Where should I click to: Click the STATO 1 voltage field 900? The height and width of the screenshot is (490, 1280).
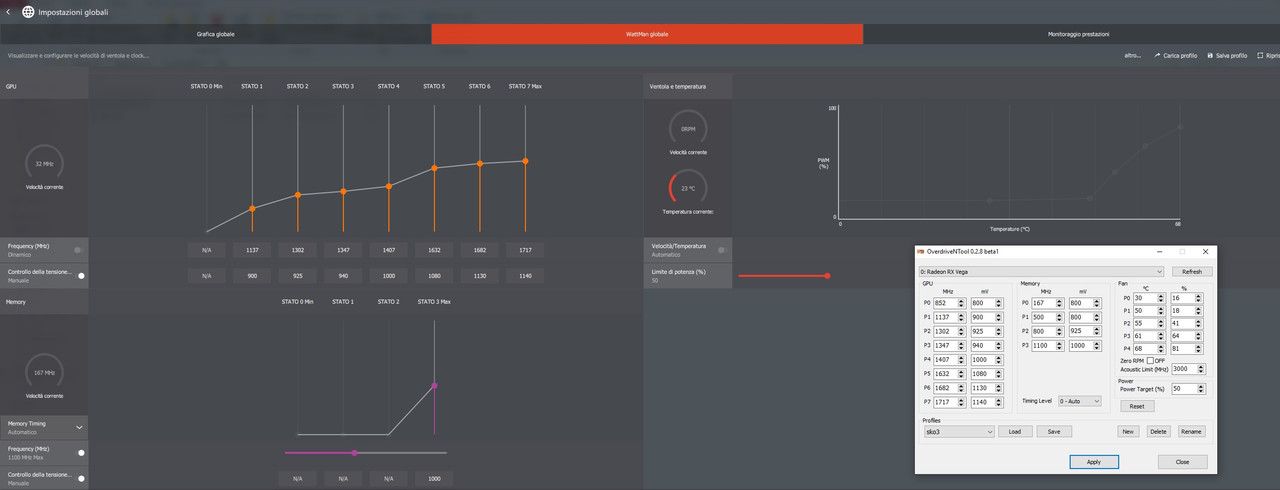tap(252, 275)
